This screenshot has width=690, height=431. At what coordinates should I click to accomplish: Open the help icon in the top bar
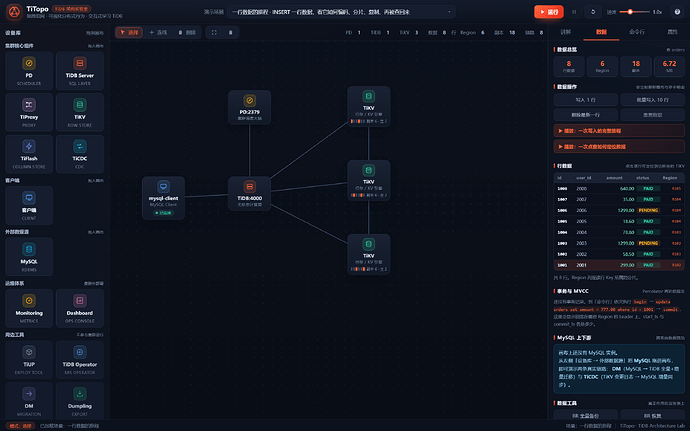(x=677, y=12)
